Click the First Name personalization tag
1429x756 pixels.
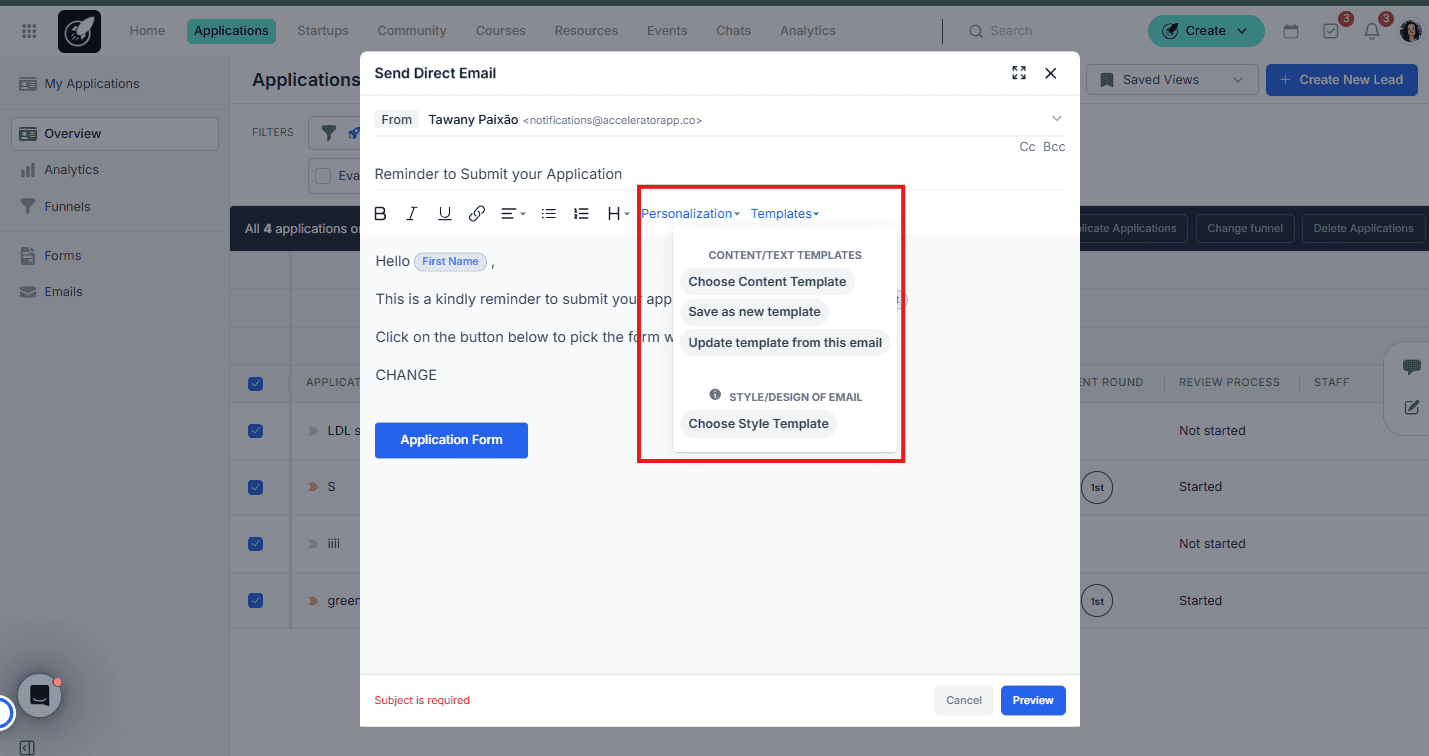pyautogui.click(x=450, y=261)
